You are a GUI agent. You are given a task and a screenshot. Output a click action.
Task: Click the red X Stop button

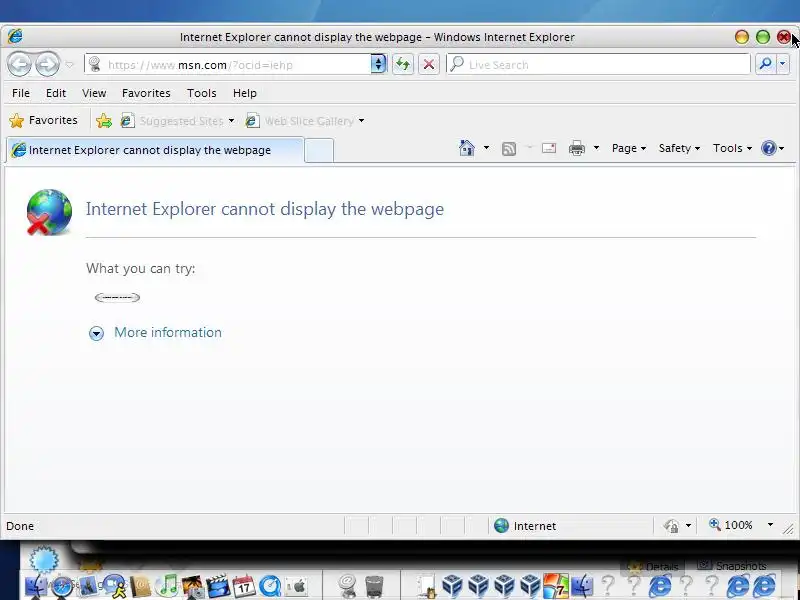pyautogui.click(x=429, y=64)
